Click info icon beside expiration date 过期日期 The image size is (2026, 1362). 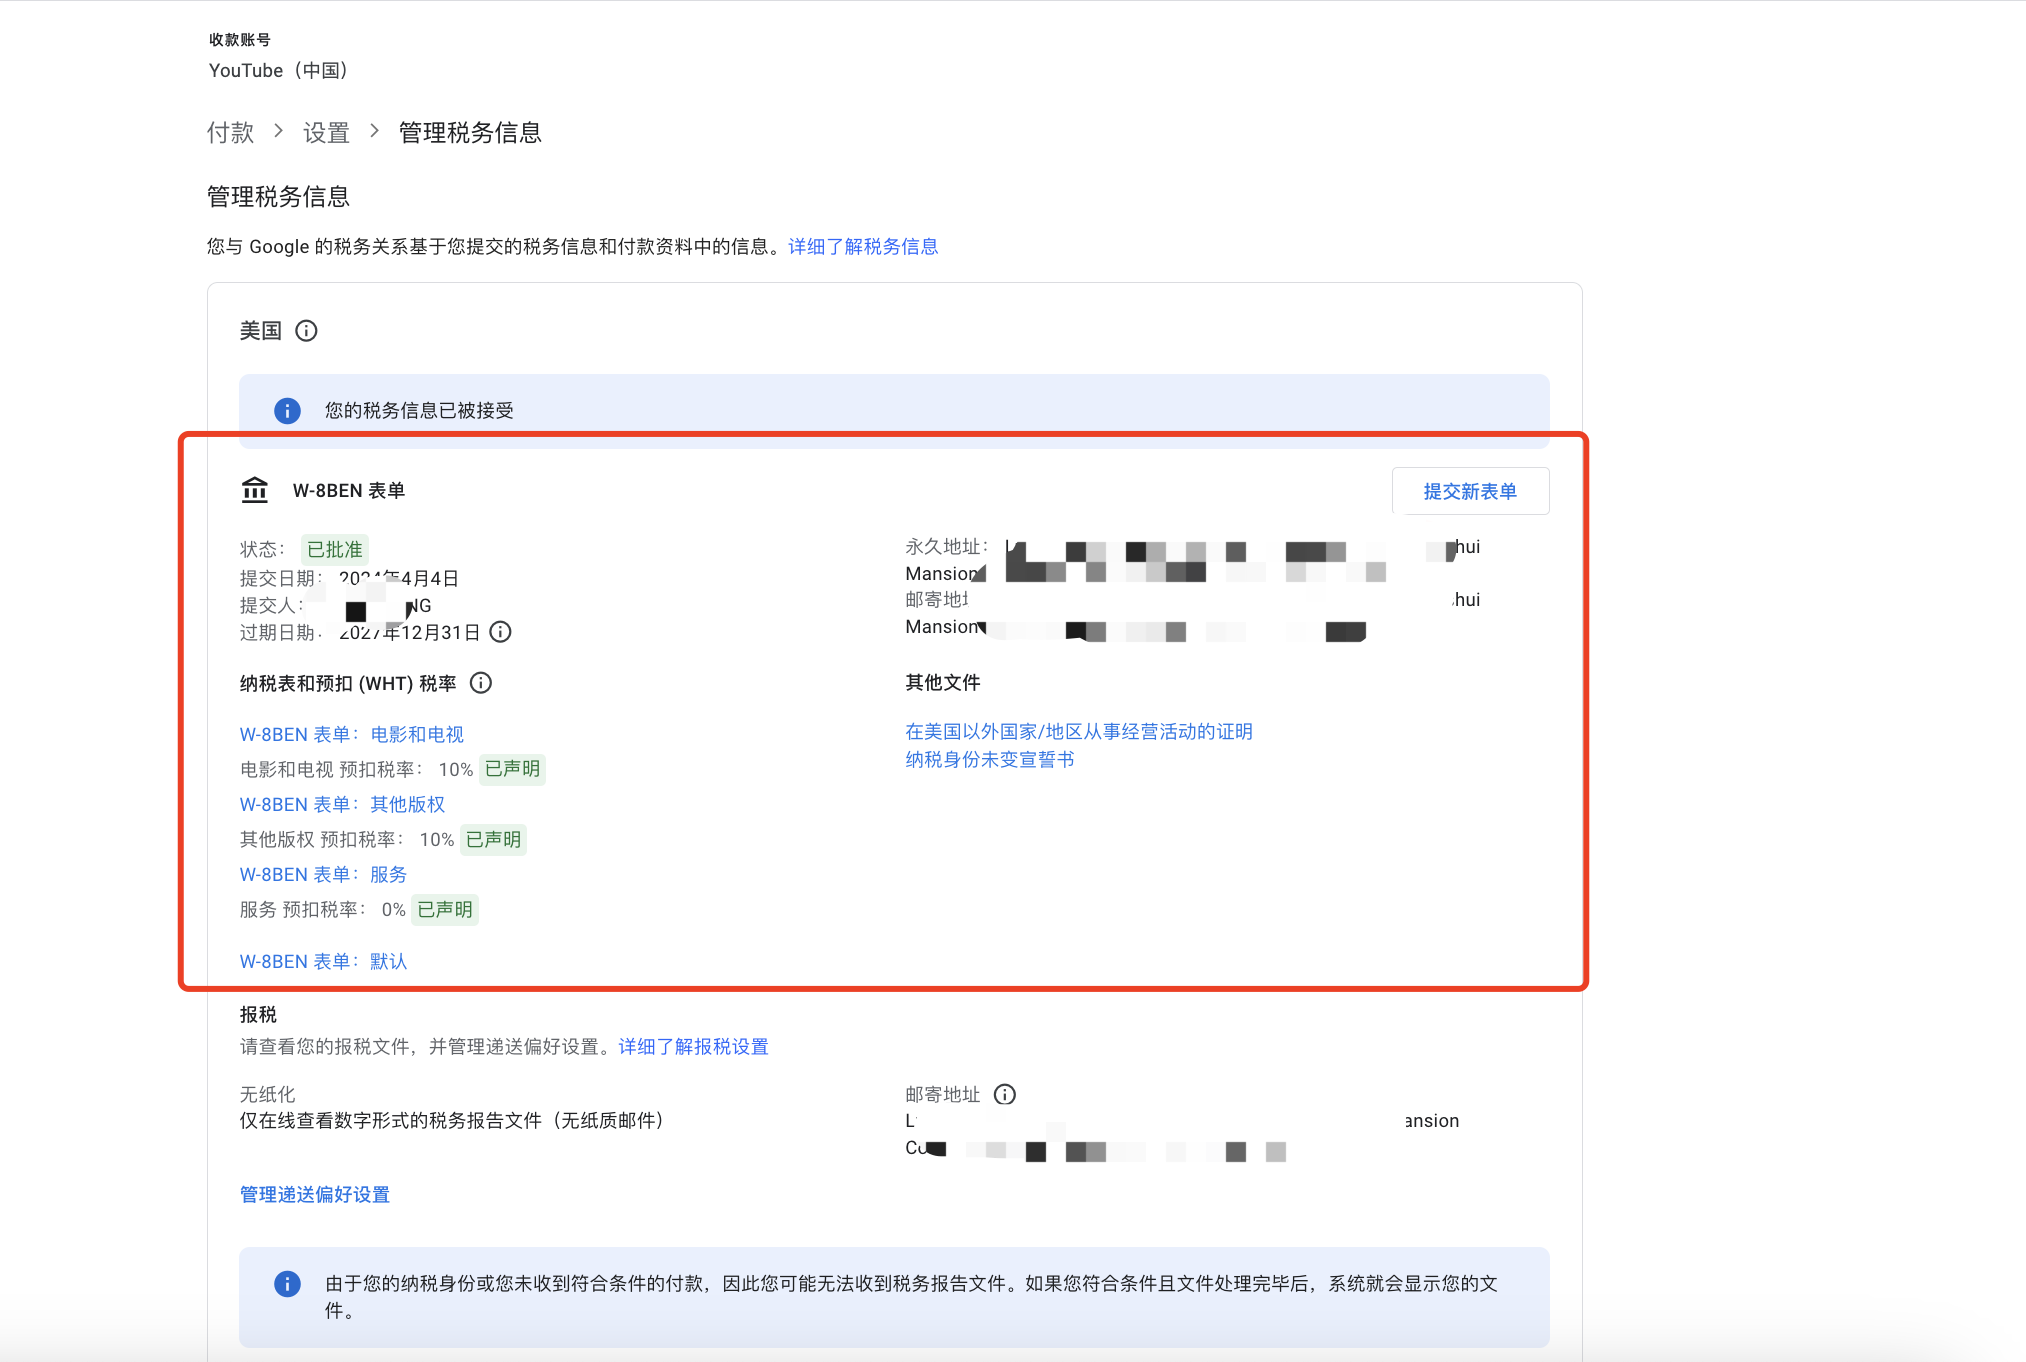coord(501,632)
